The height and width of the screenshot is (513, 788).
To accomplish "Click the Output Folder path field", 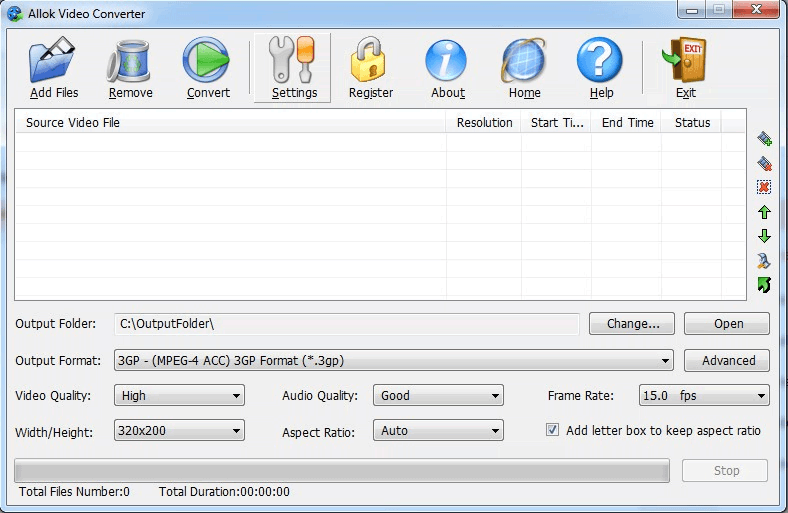I will click(x=347, y=324).
